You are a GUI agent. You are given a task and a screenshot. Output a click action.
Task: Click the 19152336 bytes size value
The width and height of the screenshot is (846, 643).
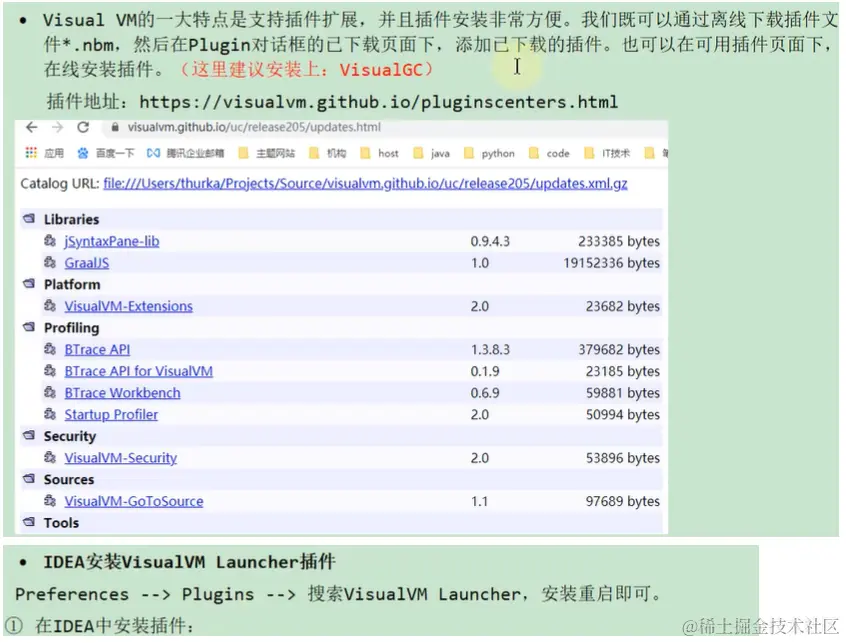[612, 263]
